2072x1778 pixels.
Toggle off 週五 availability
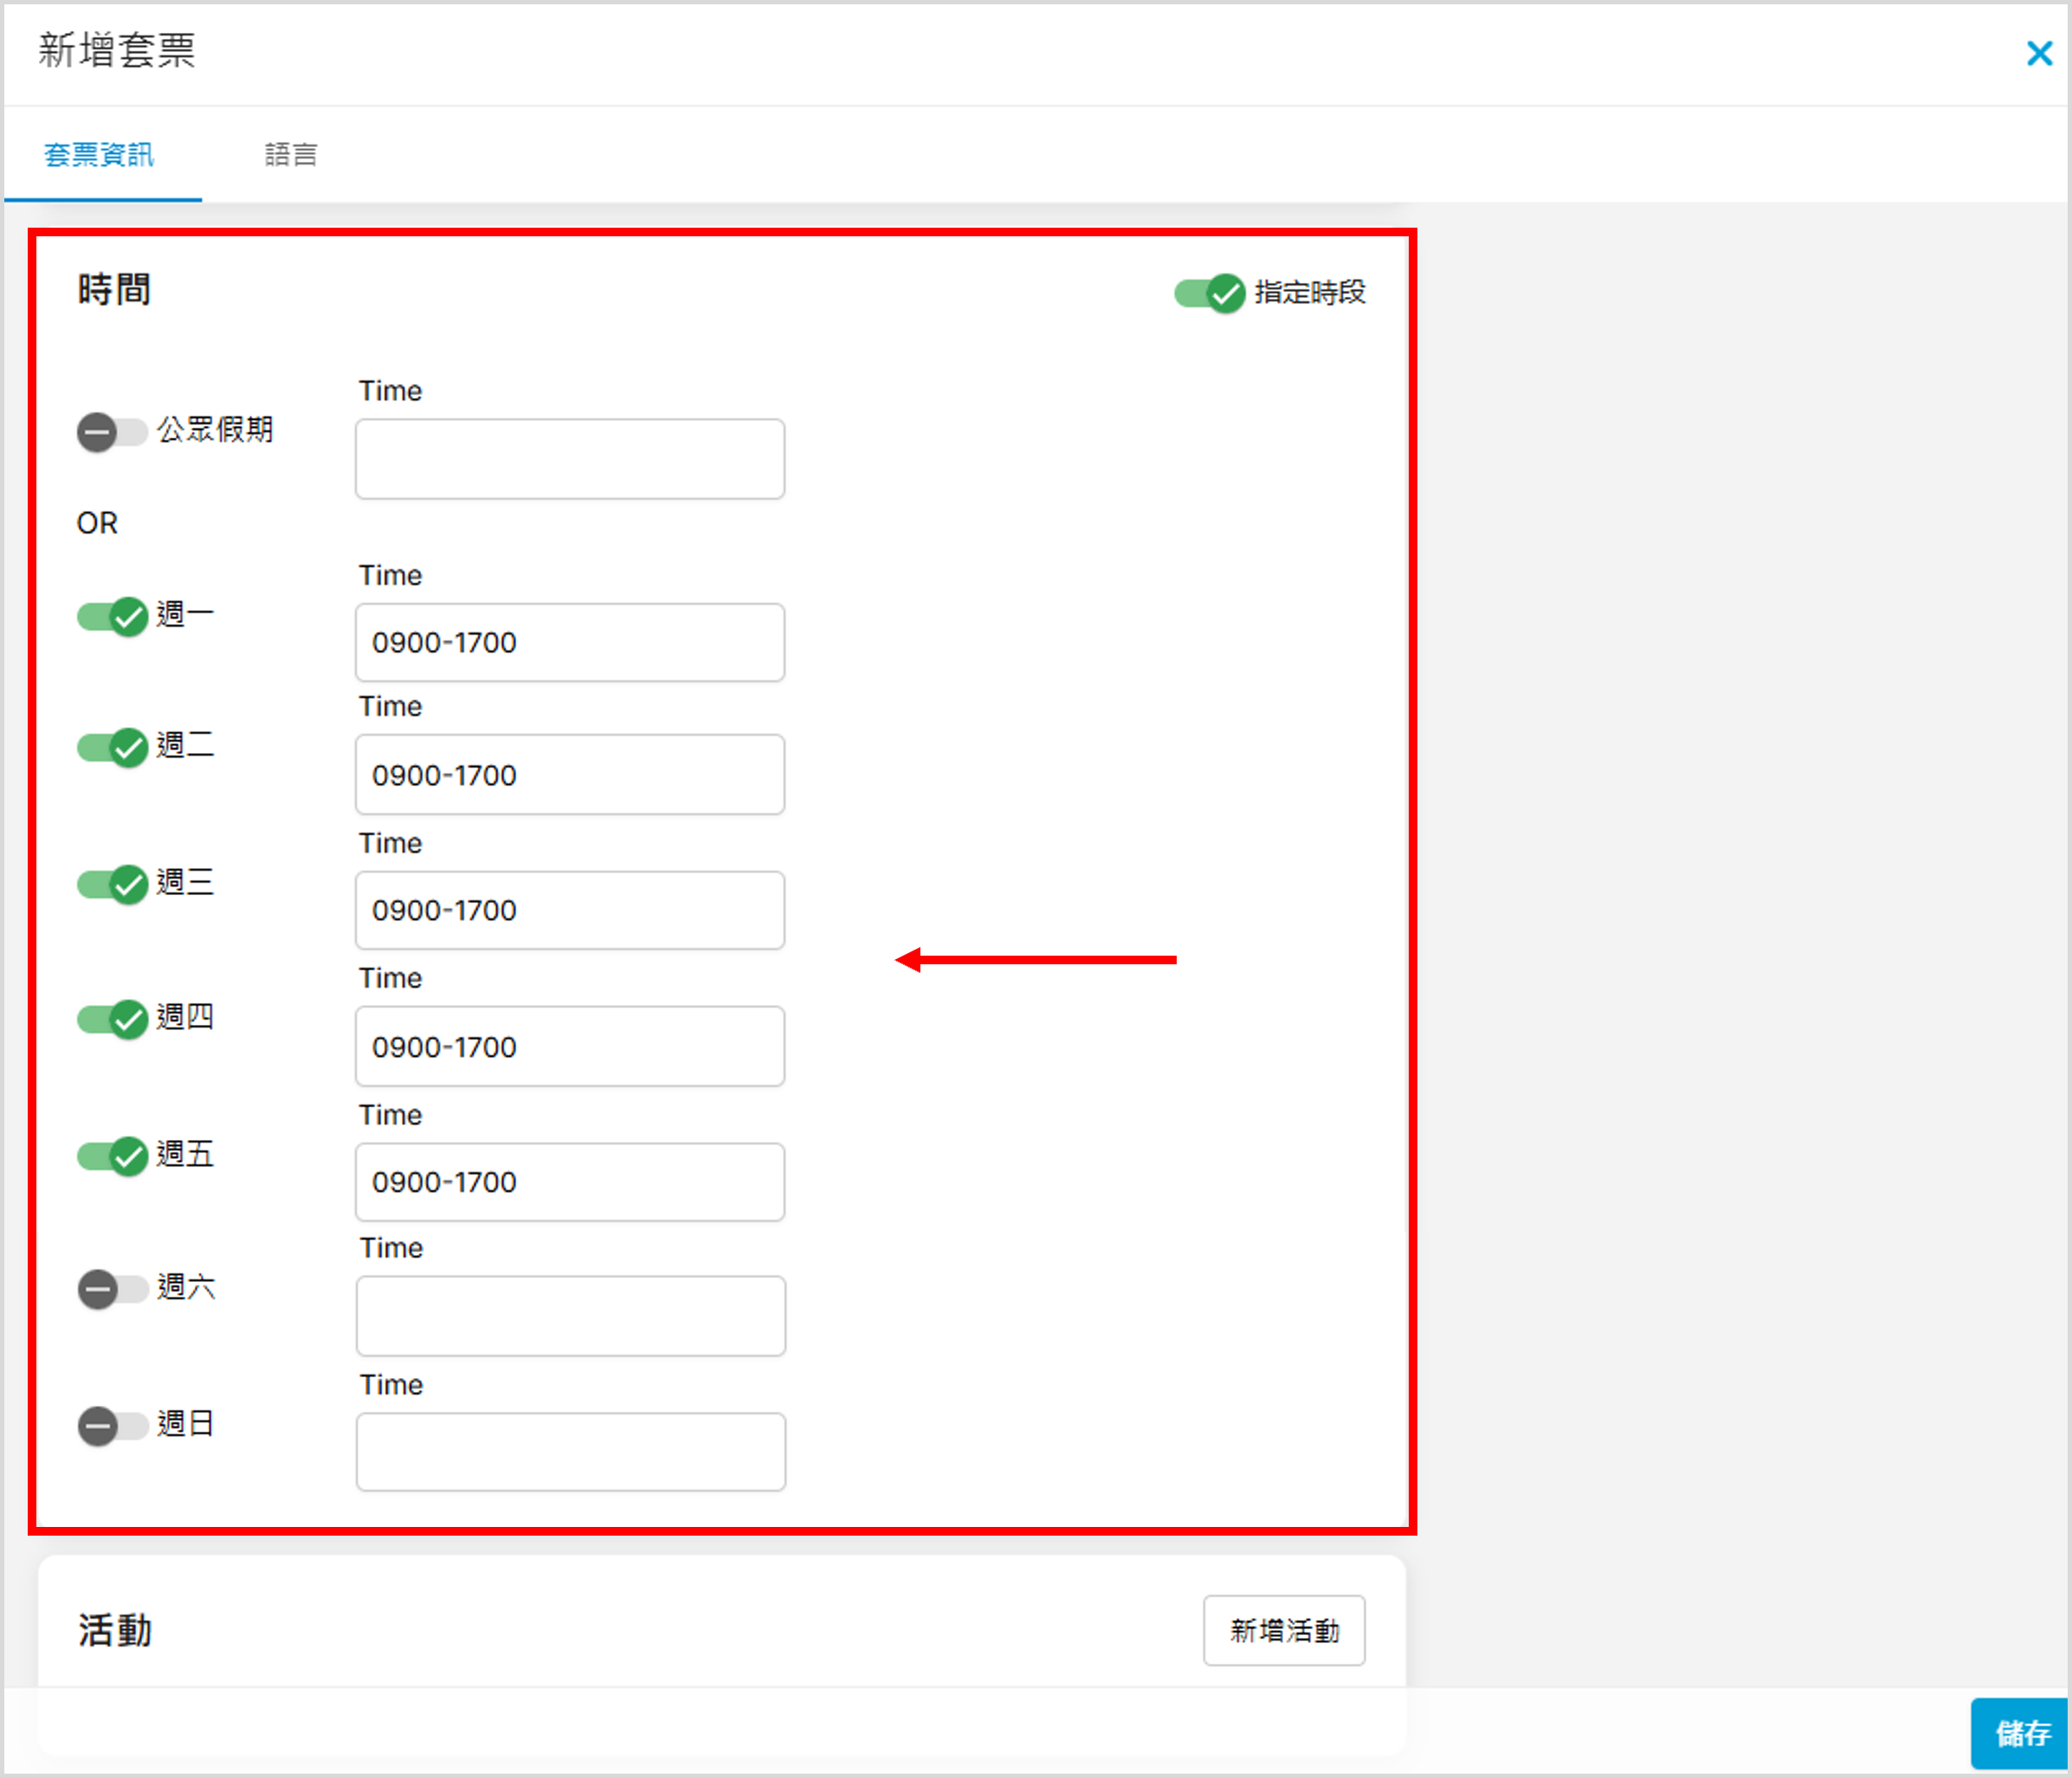(x=112, y=1156)
